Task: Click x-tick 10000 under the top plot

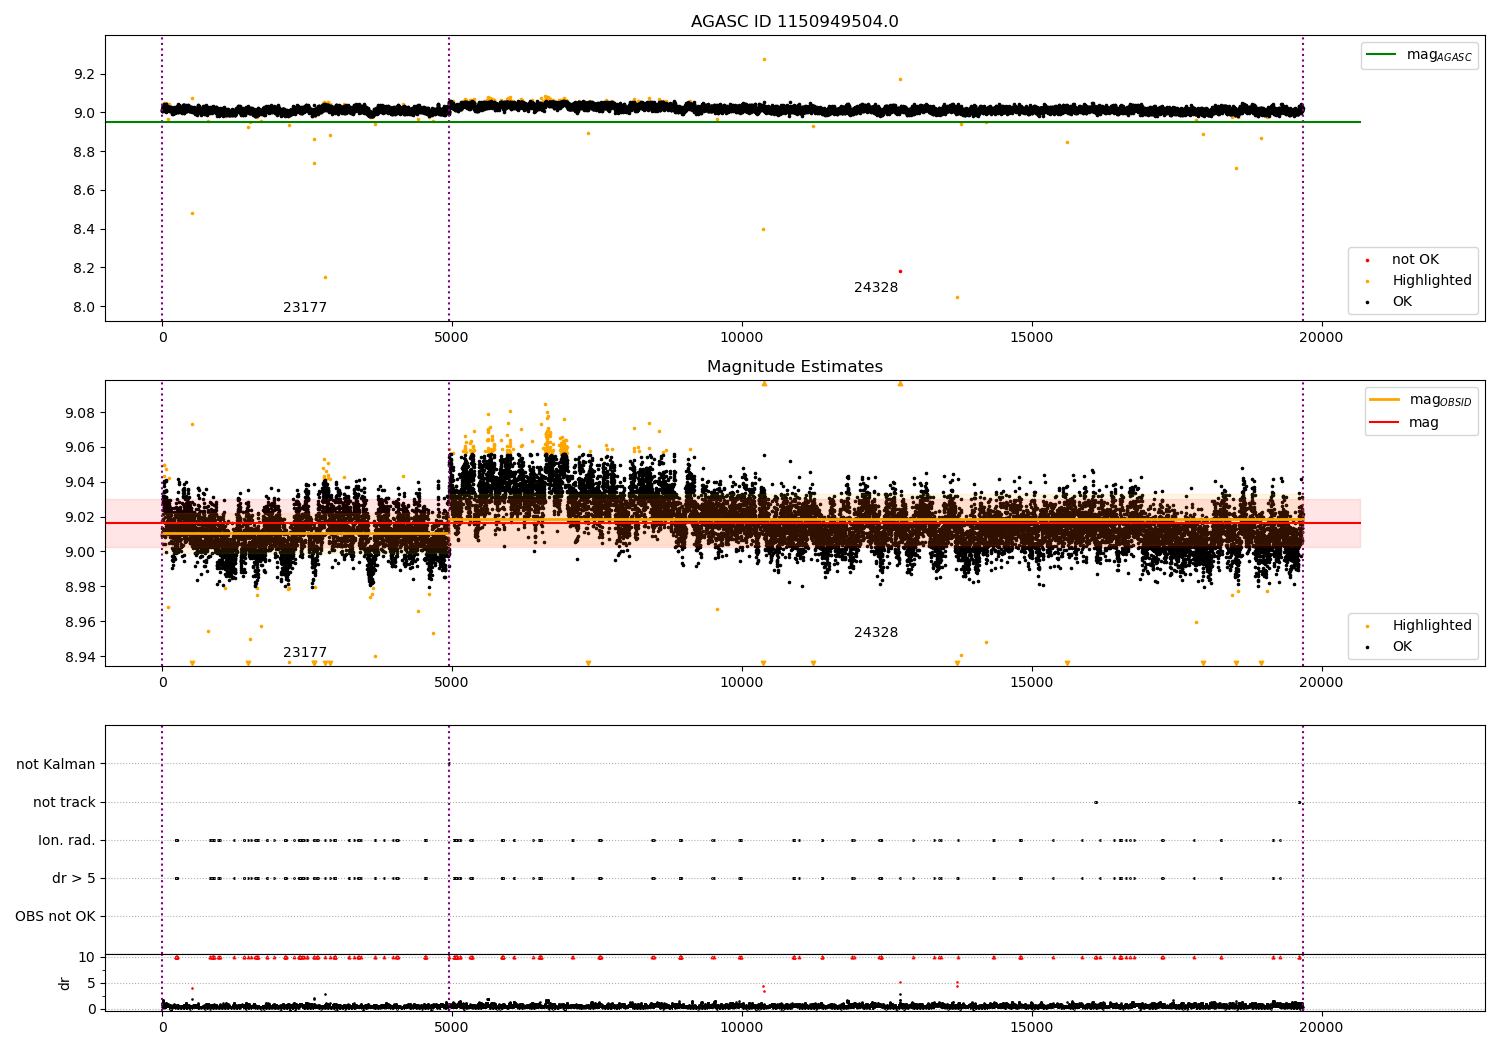Action: pos(742,337)
